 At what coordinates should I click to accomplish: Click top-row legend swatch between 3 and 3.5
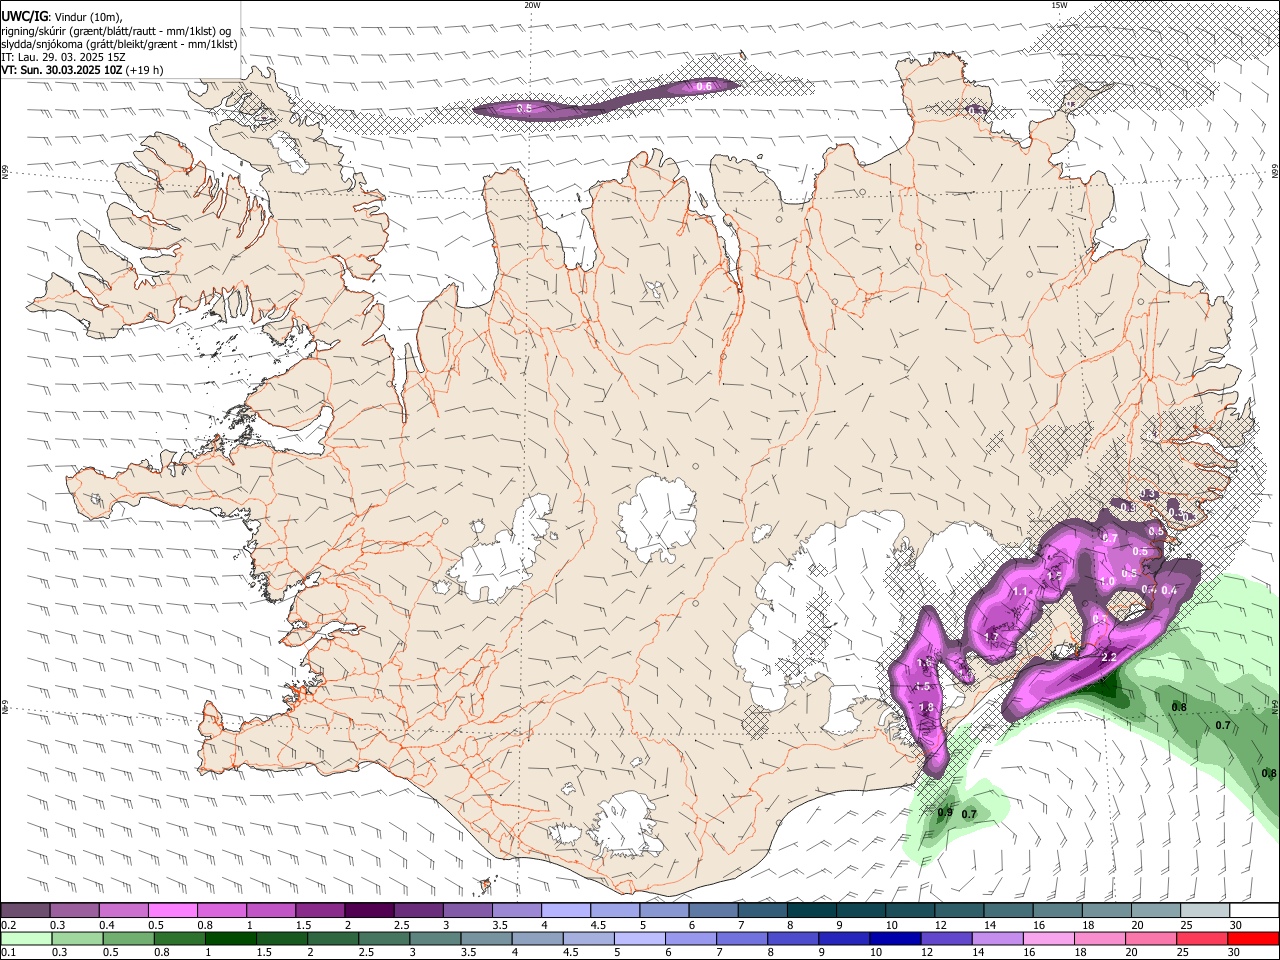tap(468, 910)
